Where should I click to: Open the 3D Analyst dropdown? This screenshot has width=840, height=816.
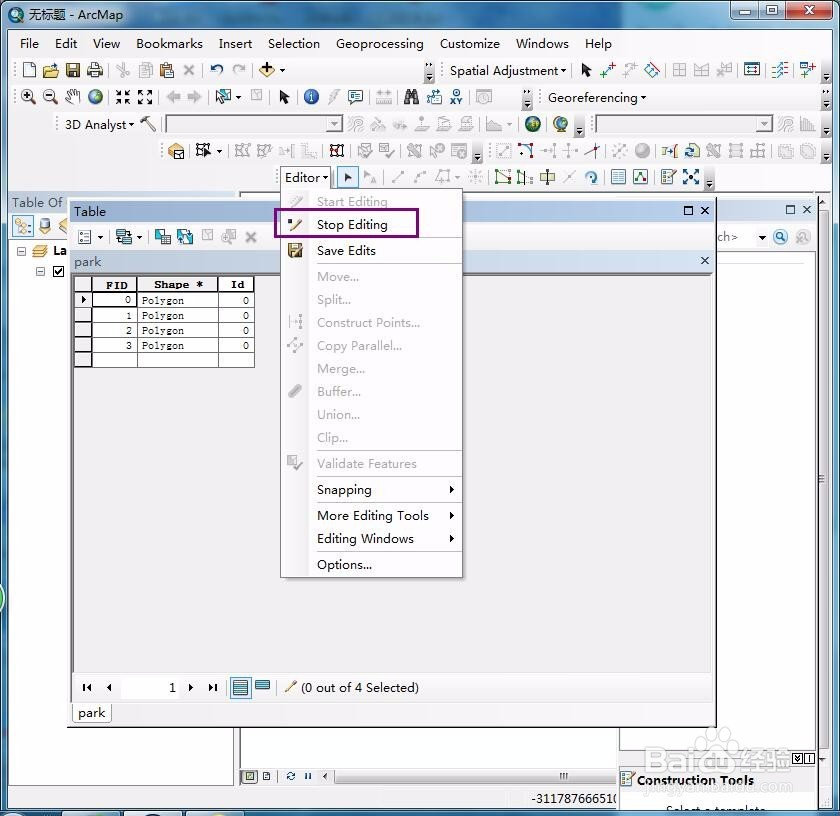[x=99, y=124]
